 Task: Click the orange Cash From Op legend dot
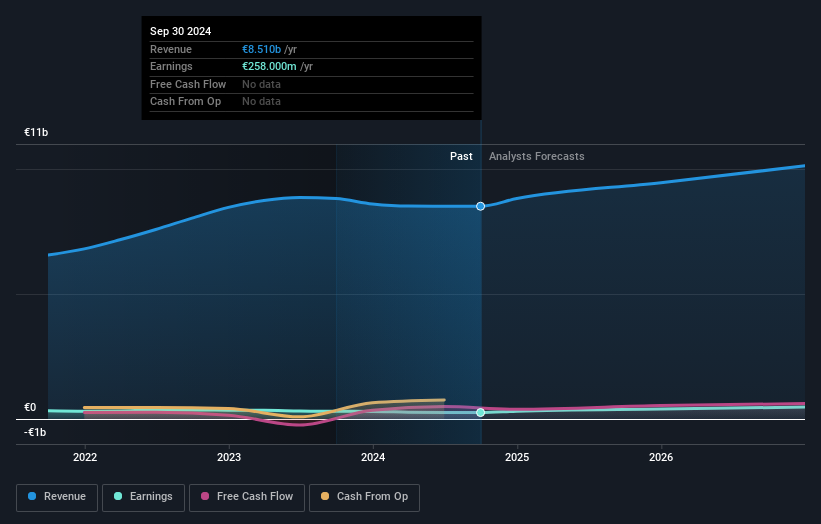[x=325, y=496]
